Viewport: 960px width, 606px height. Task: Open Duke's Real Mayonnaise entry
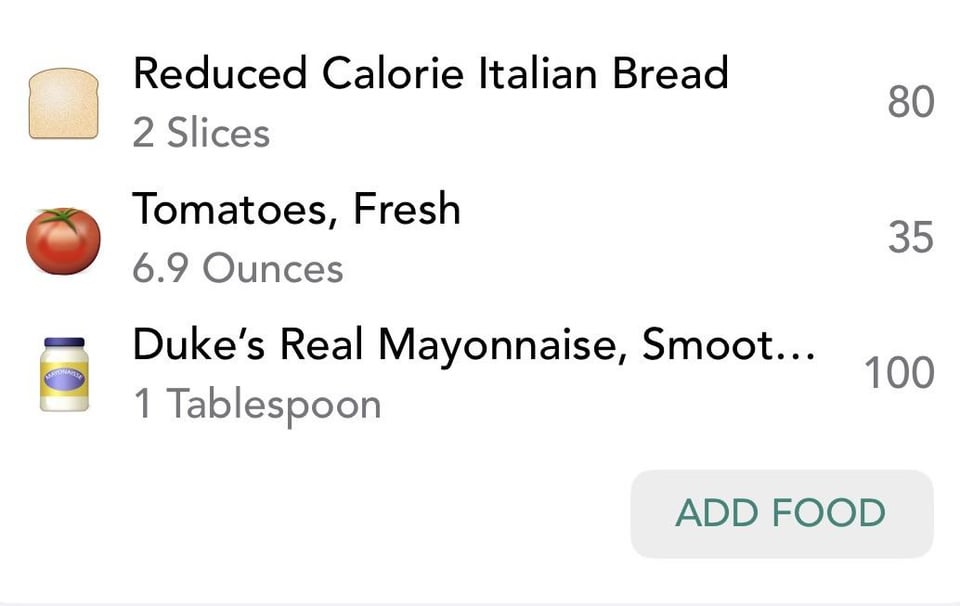480,373
